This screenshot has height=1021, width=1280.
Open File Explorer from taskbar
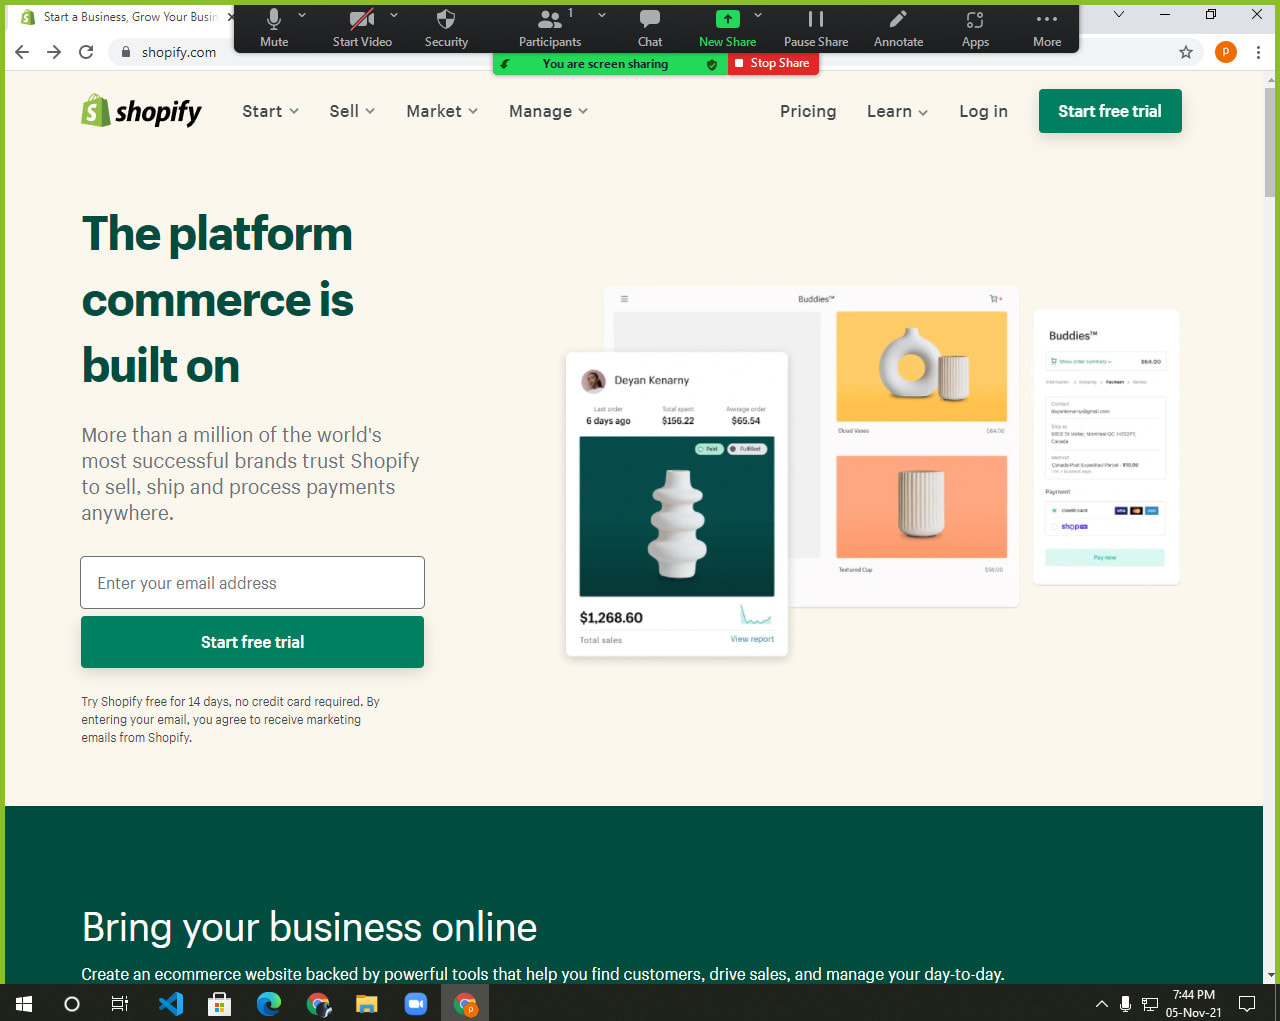coord(366,1003)
